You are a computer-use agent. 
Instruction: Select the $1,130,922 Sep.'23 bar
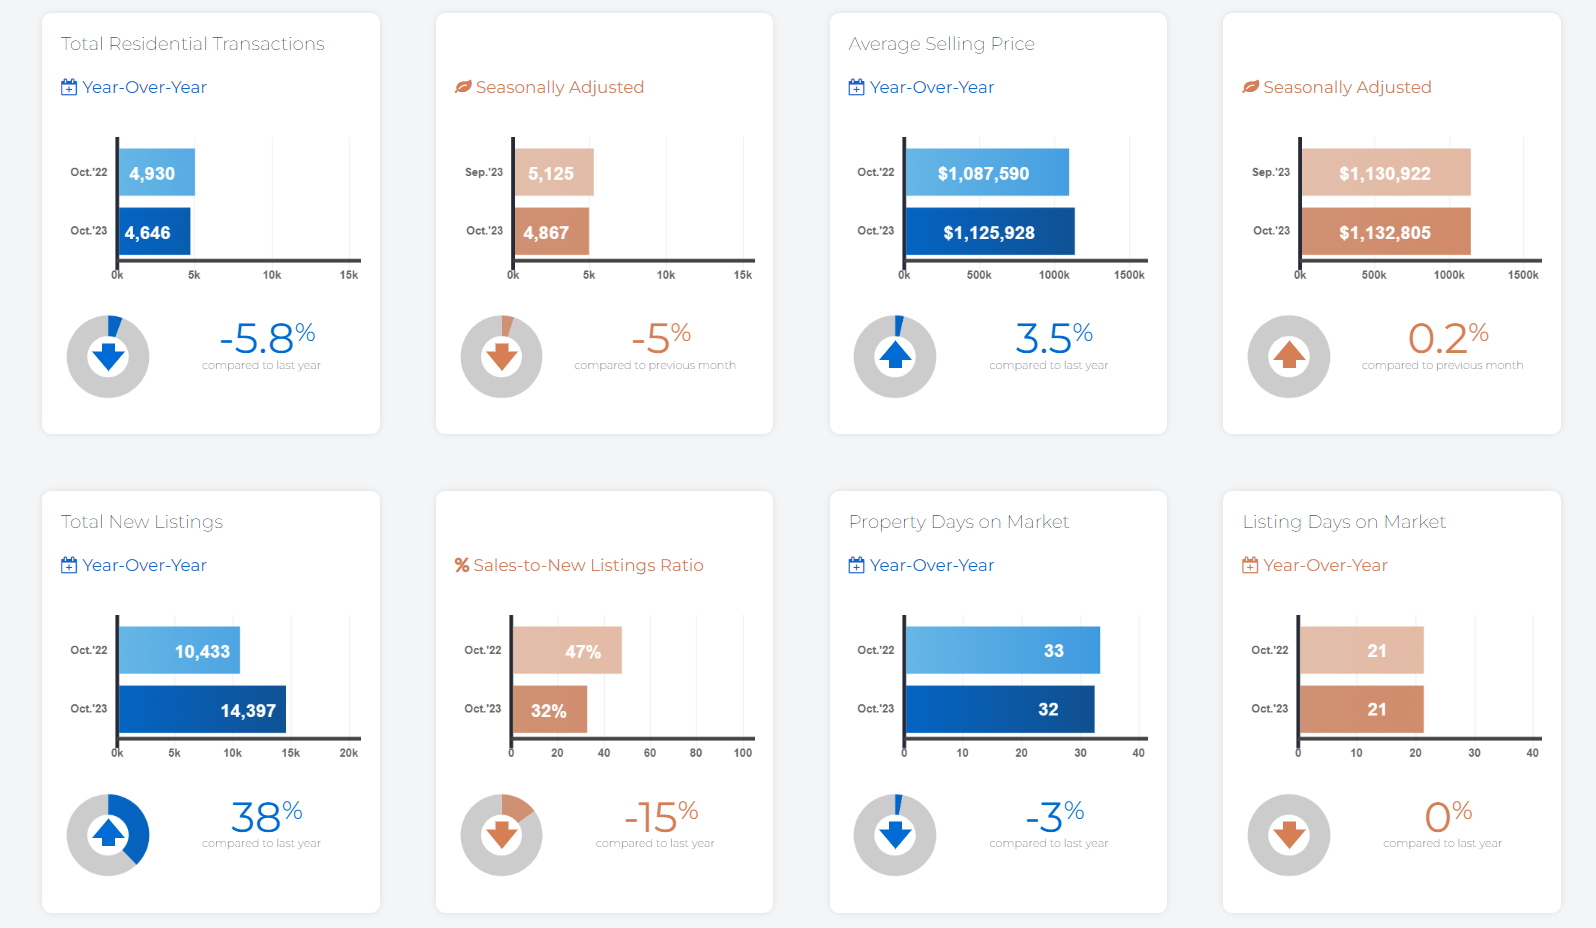tap(1385, 173)
